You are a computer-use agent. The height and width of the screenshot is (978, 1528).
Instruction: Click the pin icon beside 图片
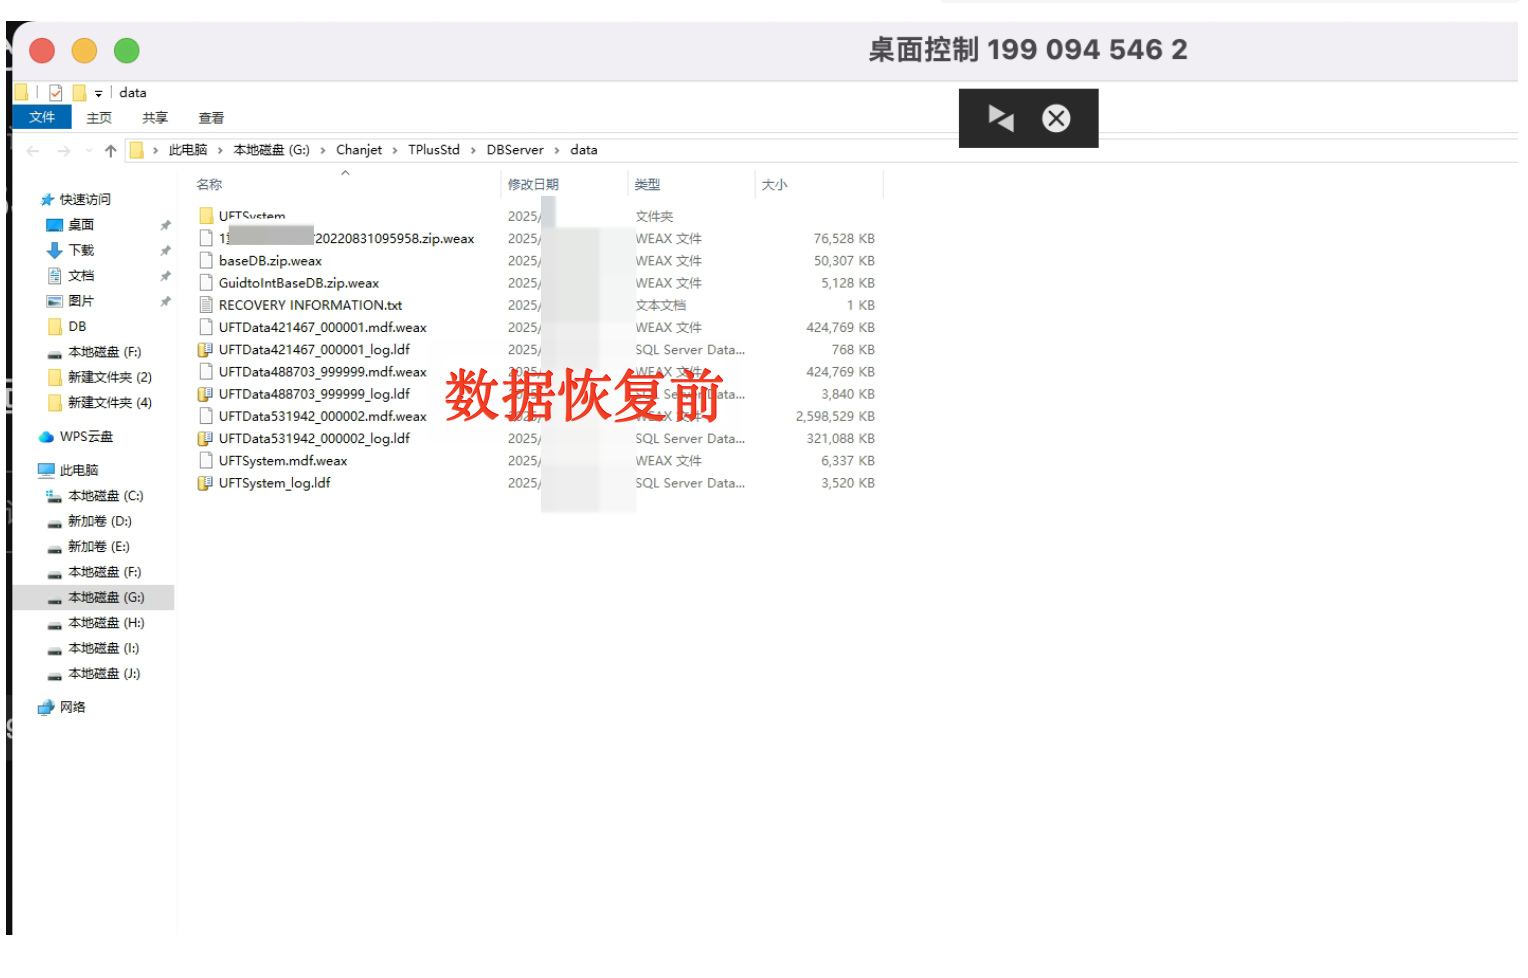tap(165, 301)
